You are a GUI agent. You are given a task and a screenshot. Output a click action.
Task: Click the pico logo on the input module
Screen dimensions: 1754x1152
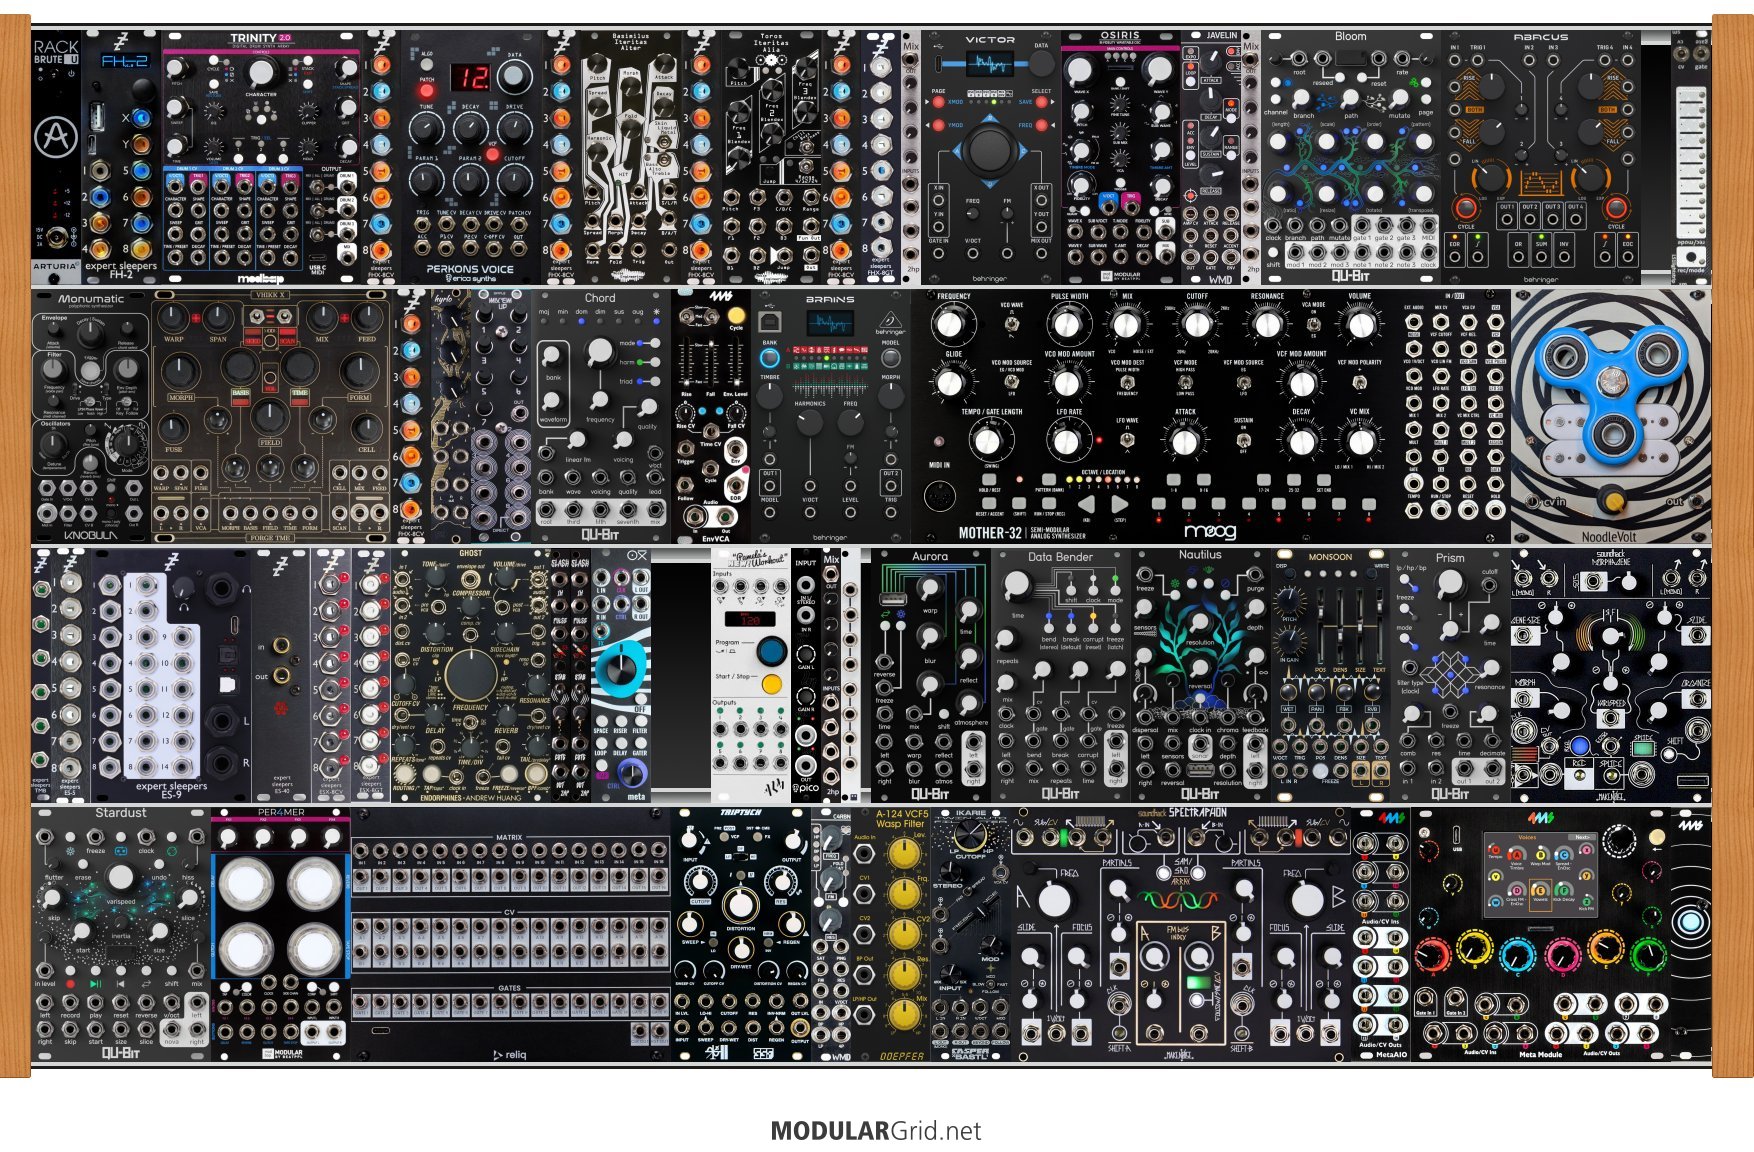[x=806, y=788]
